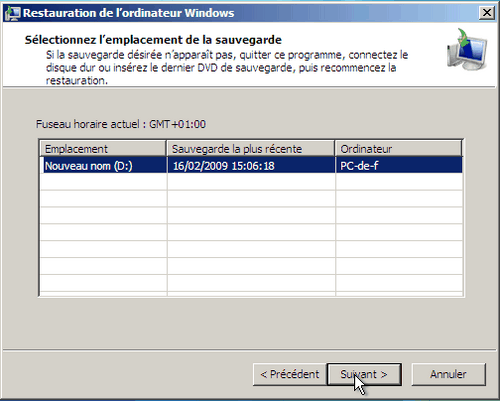Click divider between Emplacement and Sauvegarde headers

click(x=167, y=149)
